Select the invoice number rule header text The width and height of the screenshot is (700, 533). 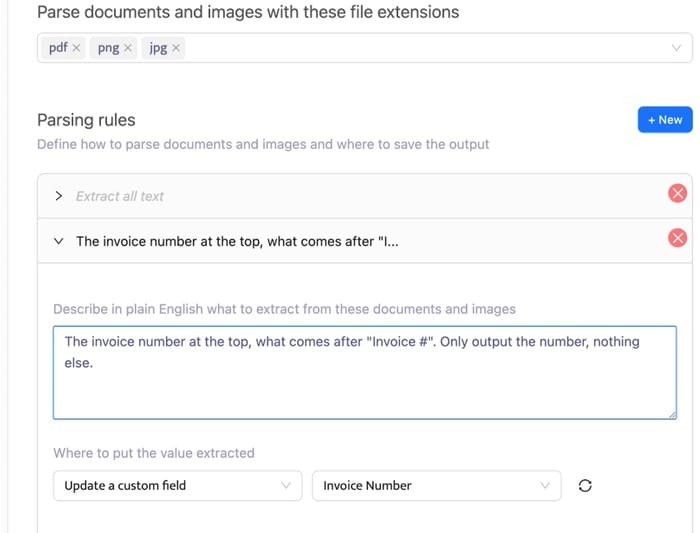coord(237,242)
